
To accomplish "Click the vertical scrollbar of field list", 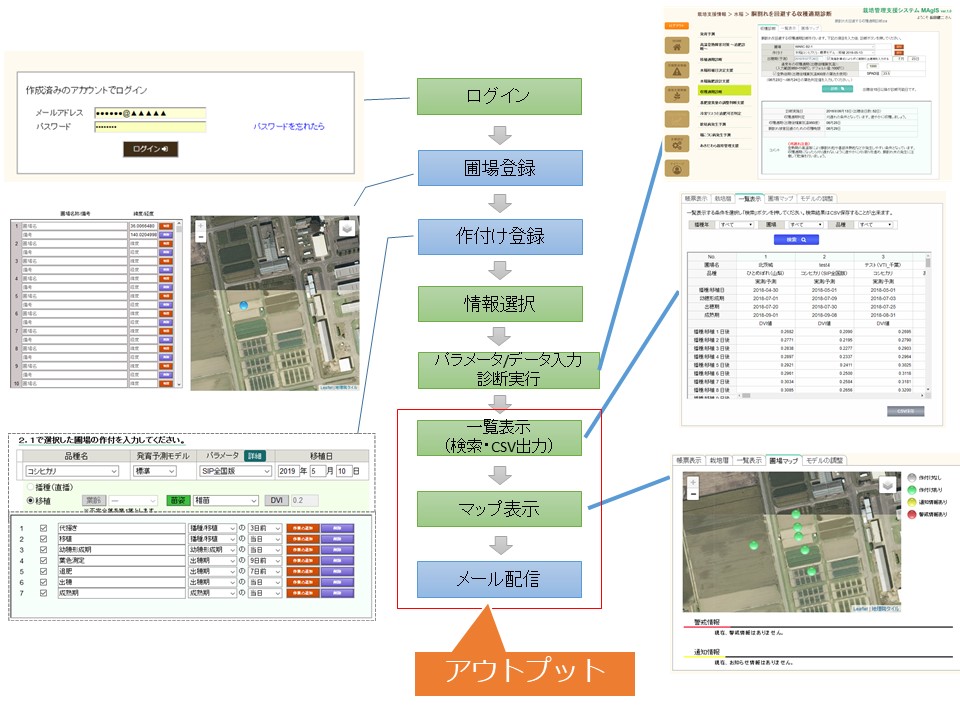I will point(179,303).
